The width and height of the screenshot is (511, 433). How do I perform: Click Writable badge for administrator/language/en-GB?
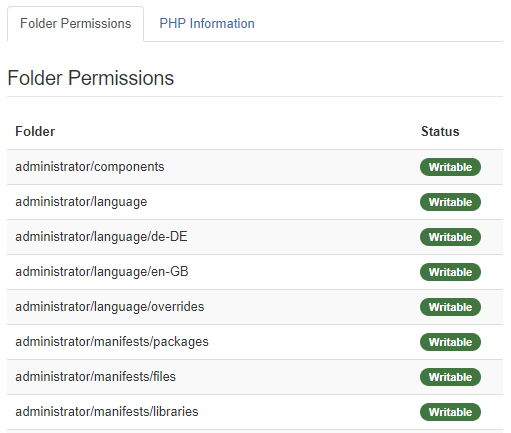450,272
